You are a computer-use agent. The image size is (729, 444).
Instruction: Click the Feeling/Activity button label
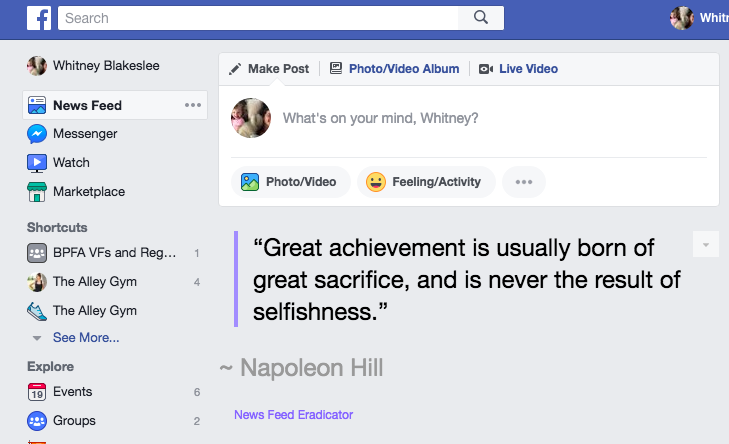pos(436,182)
